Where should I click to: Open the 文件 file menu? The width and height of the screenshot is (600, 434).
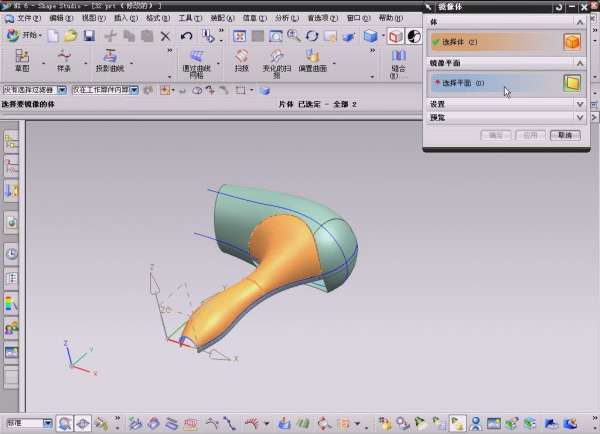pos(27,18)
